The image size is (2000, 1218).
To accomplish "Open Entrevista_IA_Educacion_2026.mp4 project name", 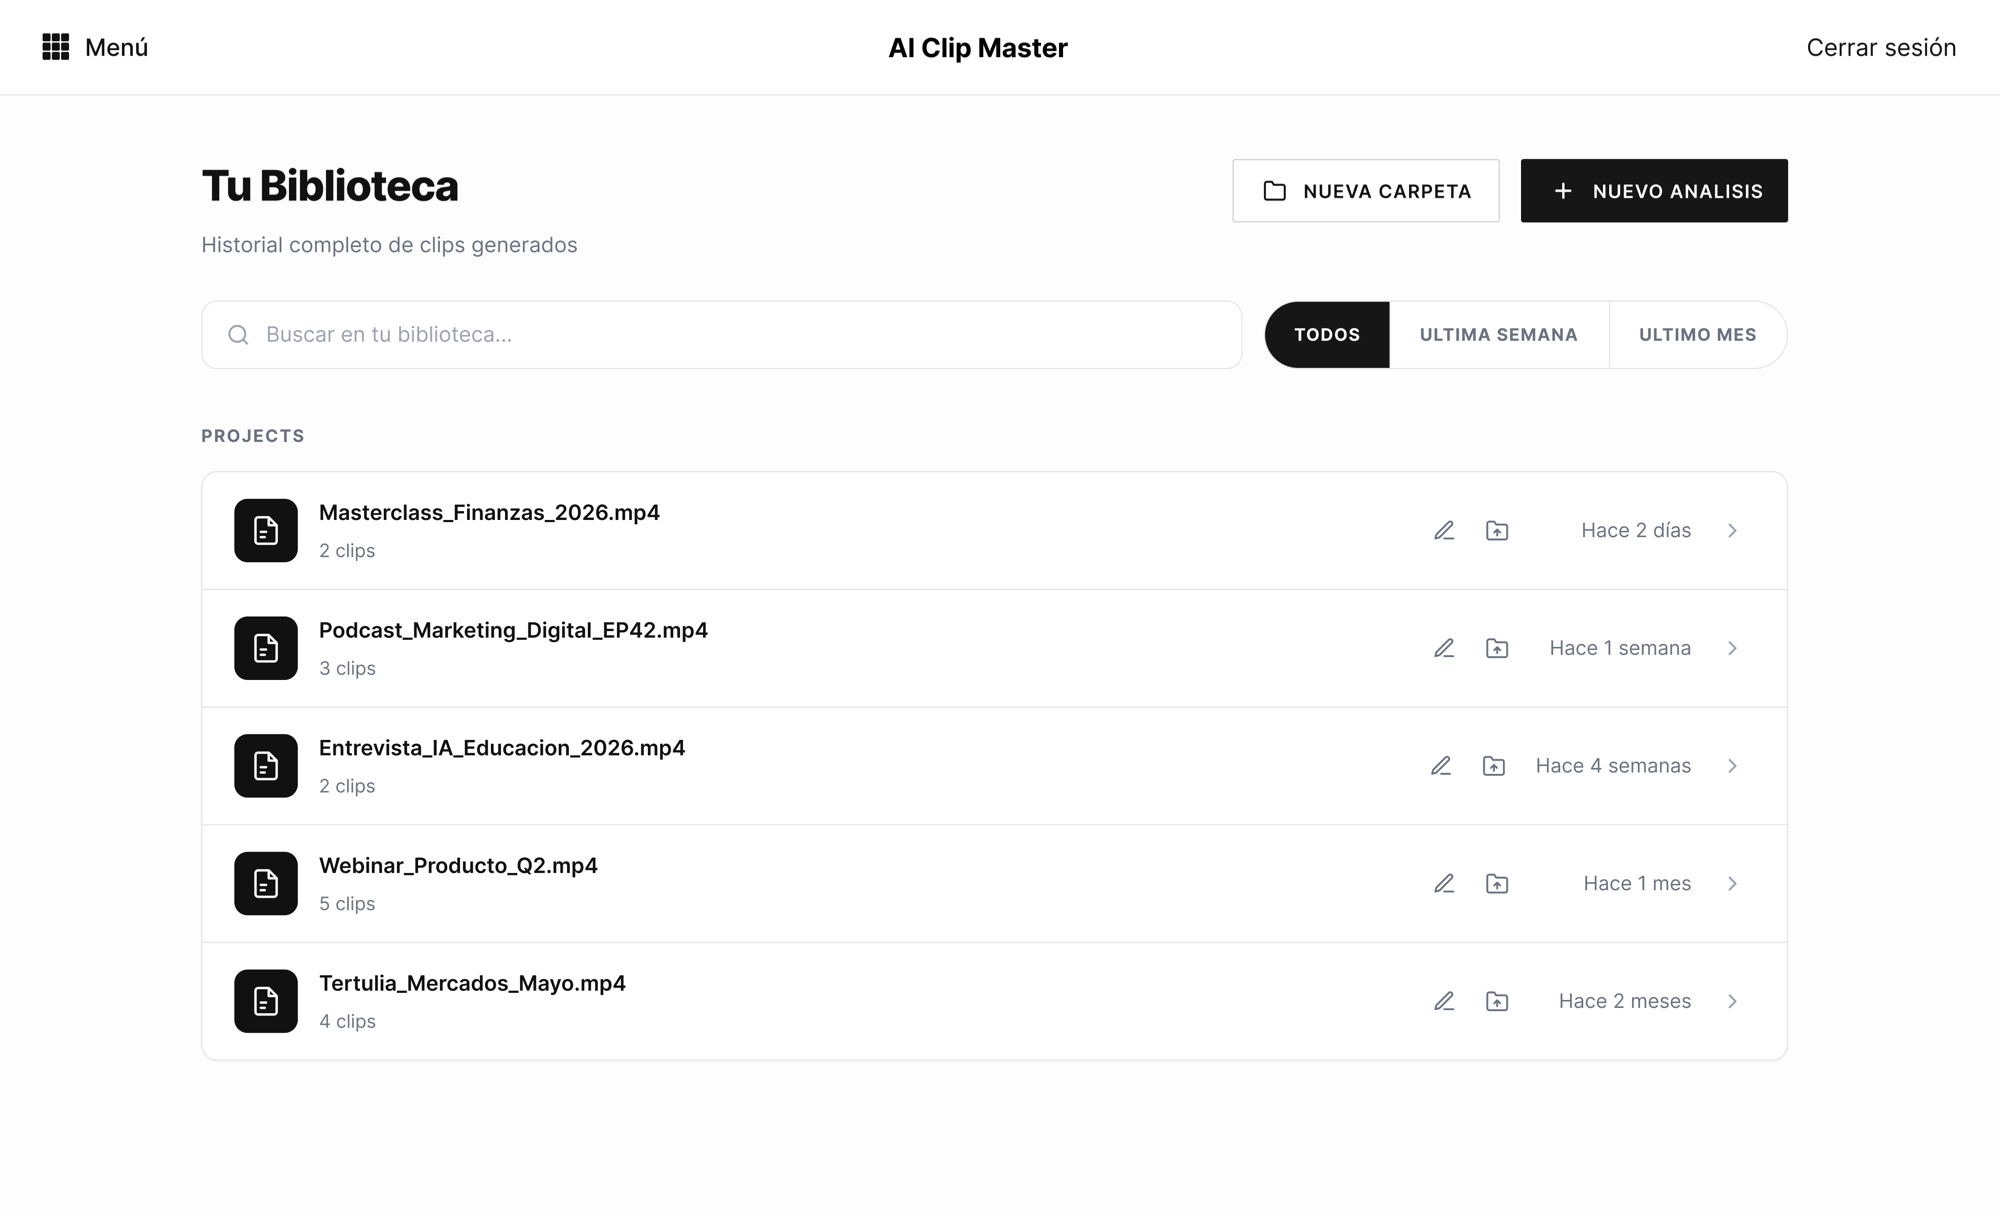I will click(x=502, y=748).
